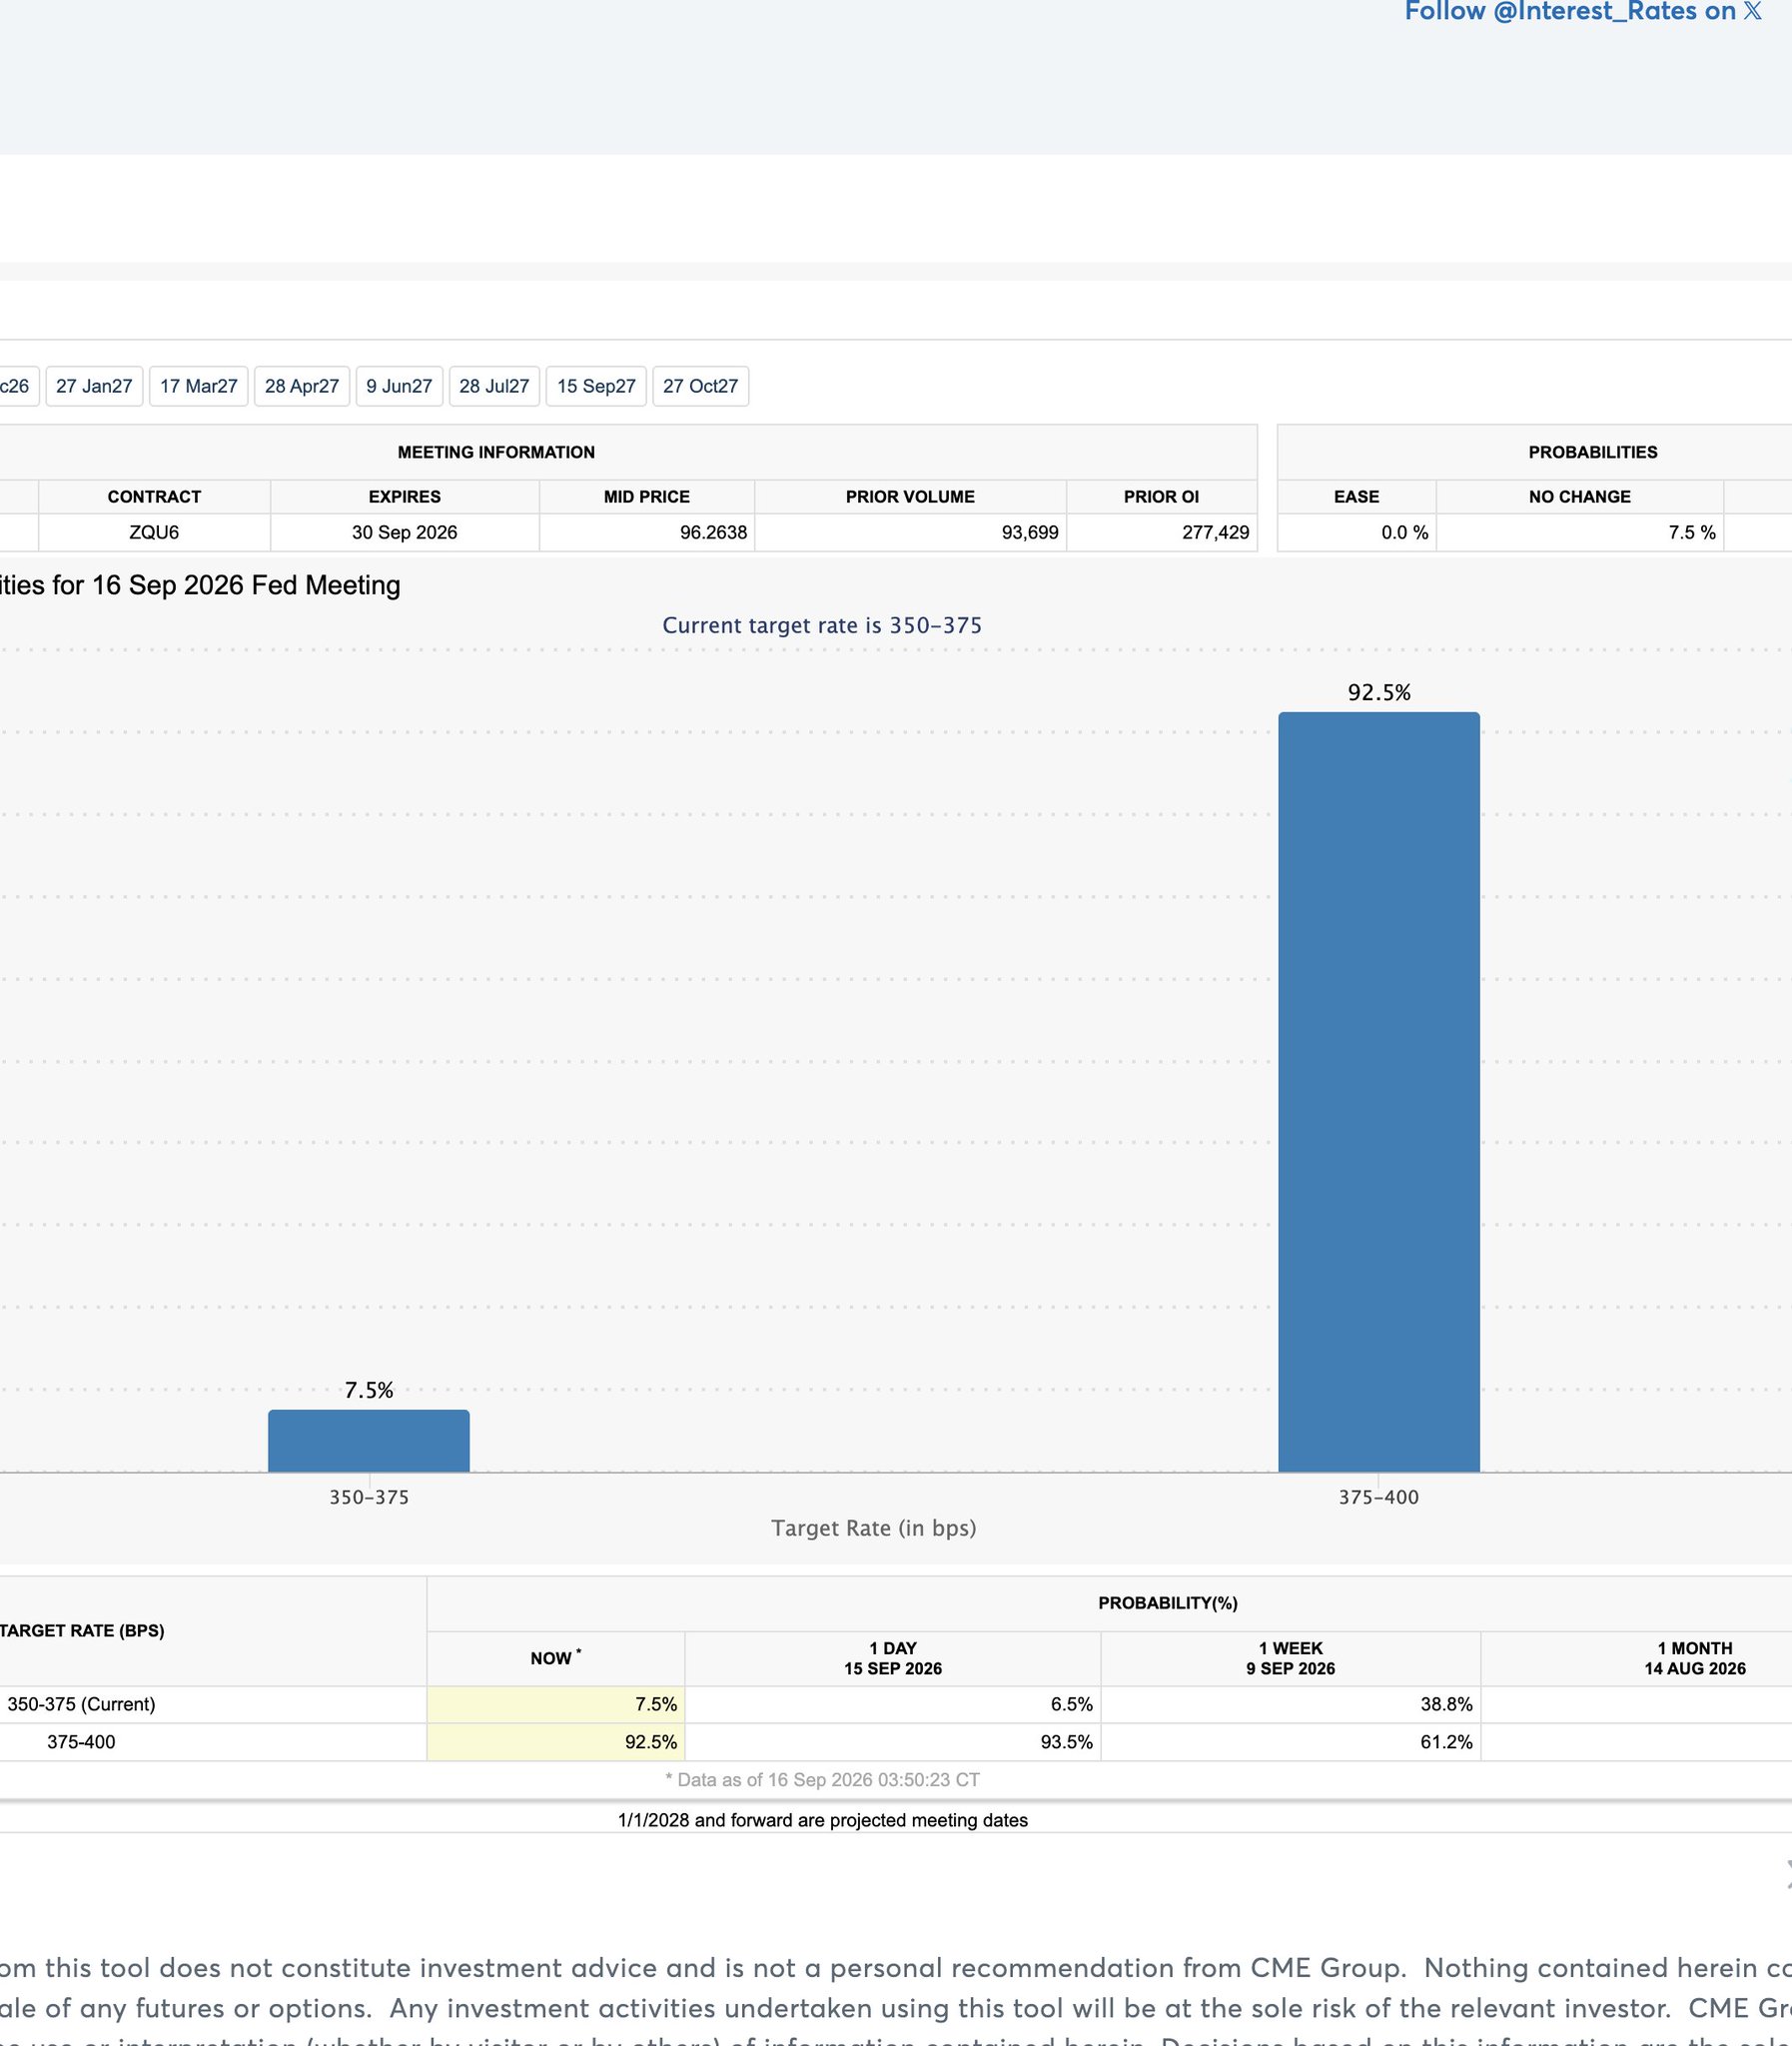Screen dimensions: 1792x2046
Task: Click the X logo icon beside Follow link
Action: point(1752,11)
